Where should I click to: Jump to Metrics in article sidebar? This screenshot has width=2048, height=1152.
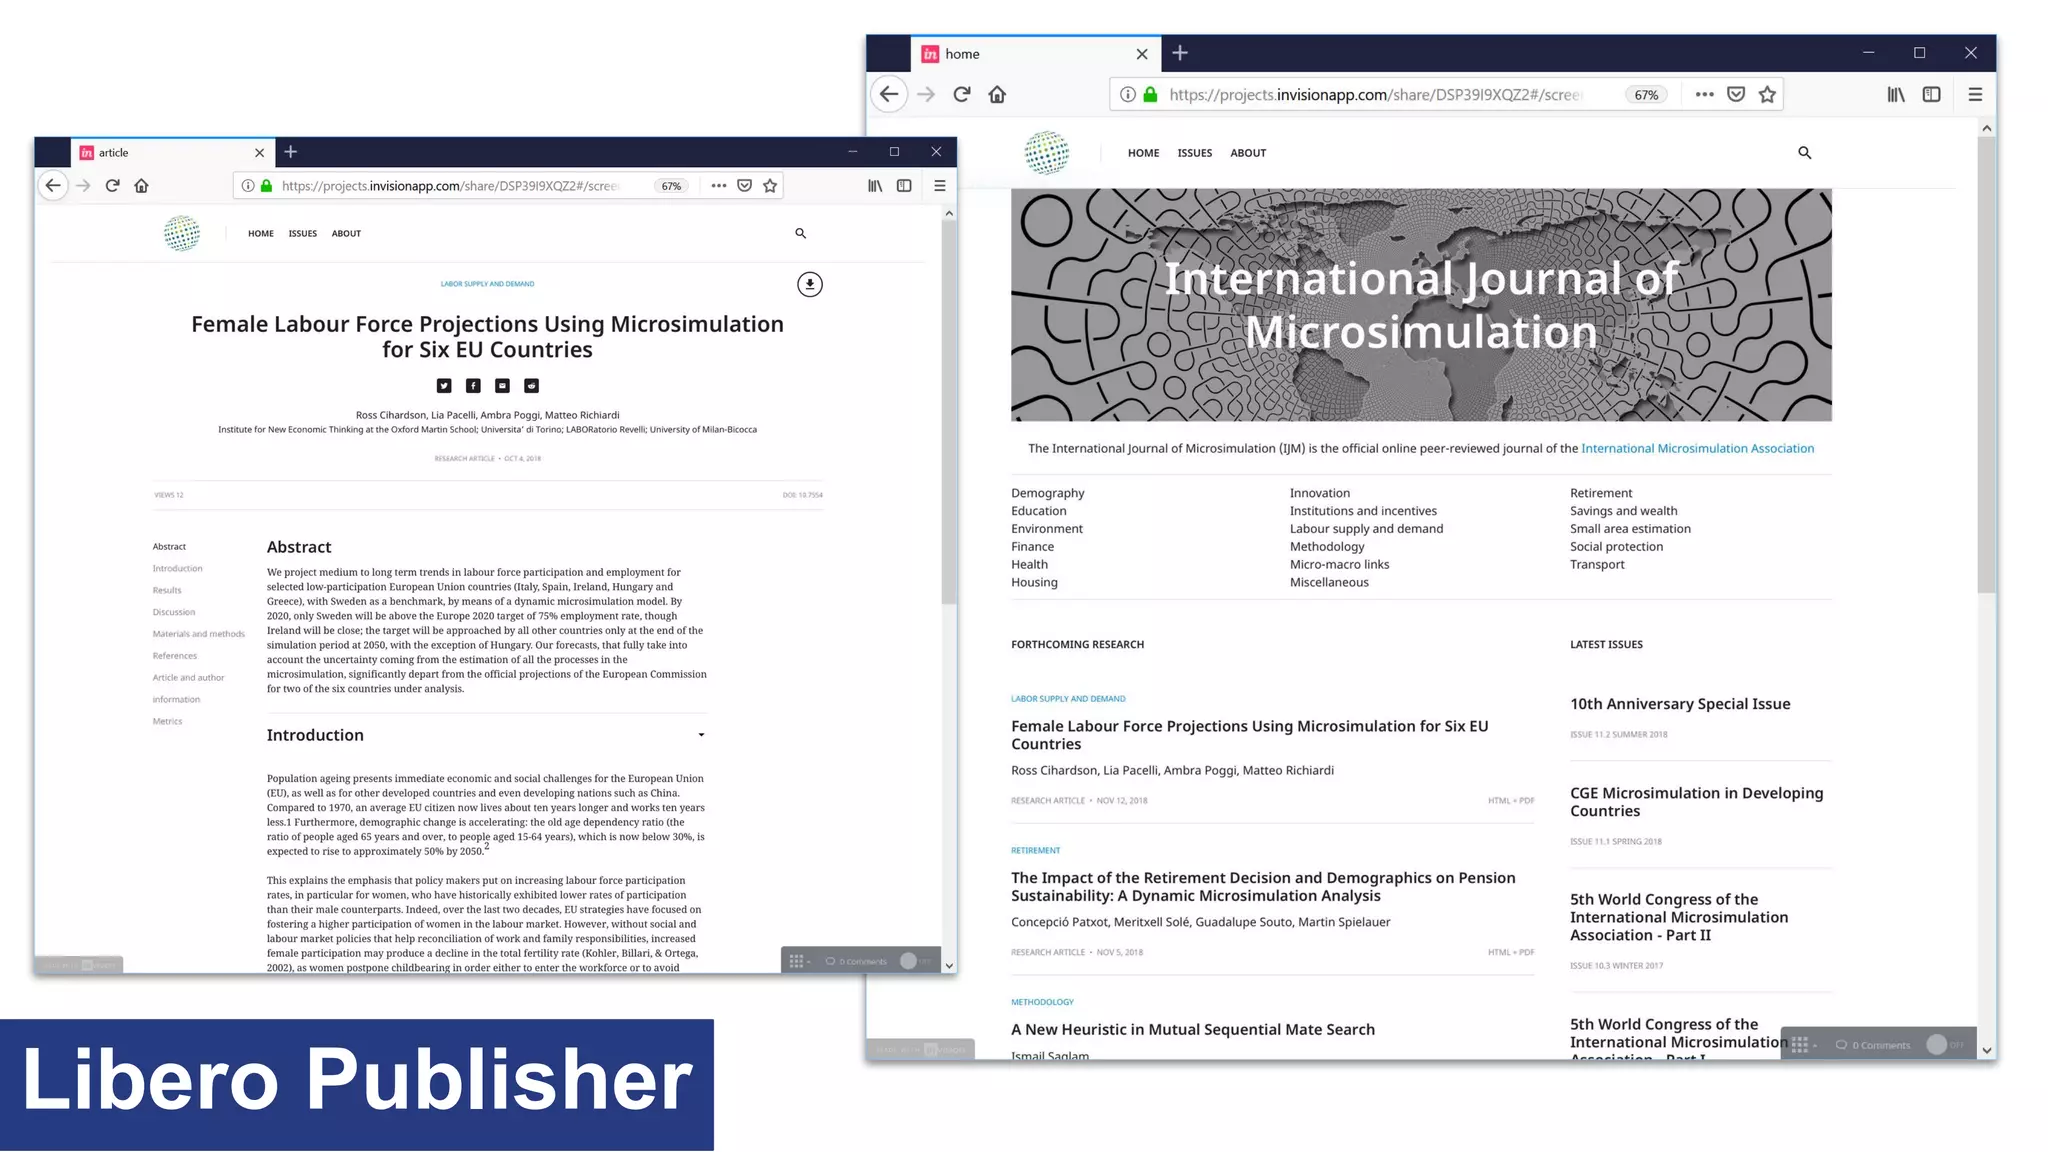167,722
